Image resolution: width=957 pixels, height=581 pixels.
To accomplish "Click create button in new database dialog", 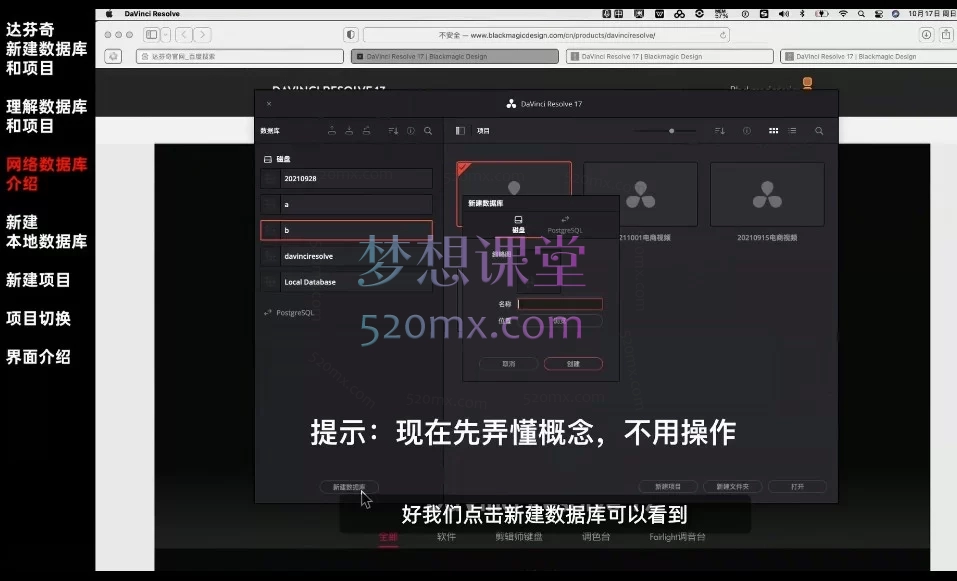I will pyautogui.click(x=573, y=364).
